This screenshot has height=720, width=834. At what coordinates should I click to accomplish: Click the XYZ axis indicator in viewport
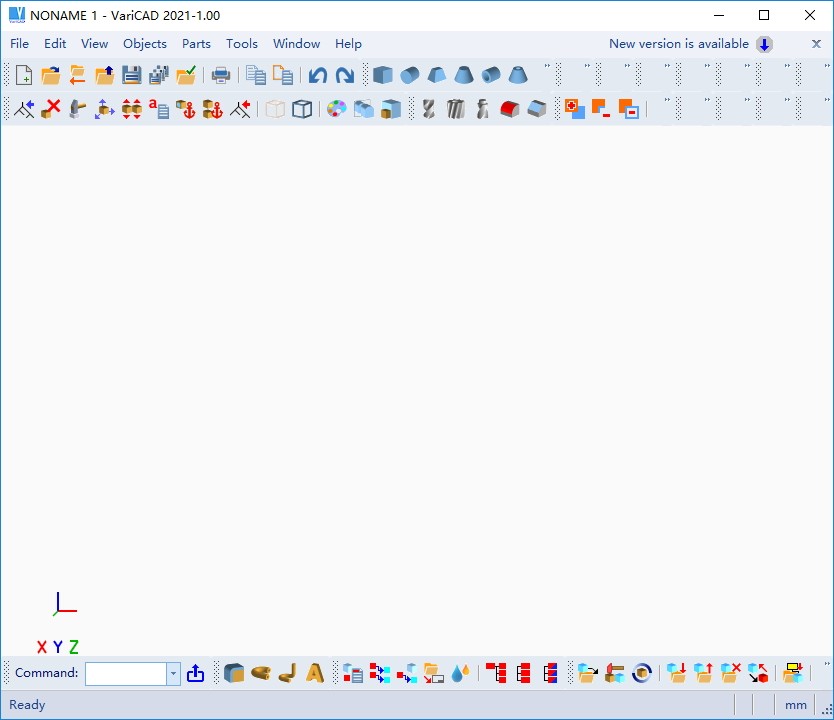(x=58, y=647)
